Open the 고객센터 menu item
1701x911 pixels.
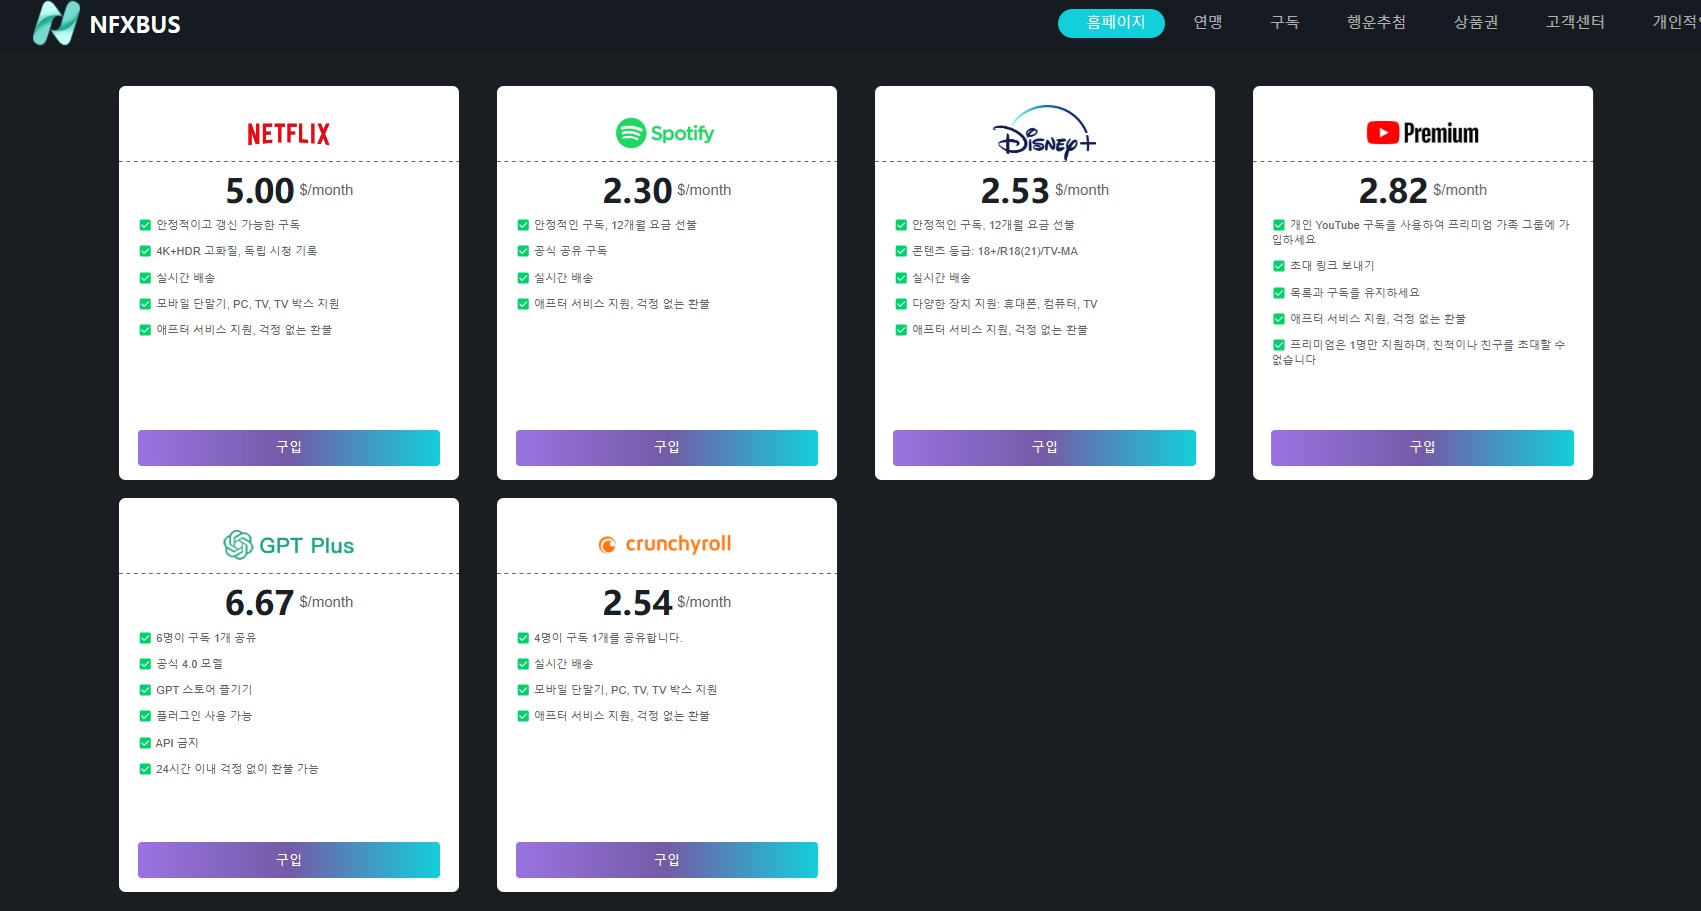(x=1575, y=22)
